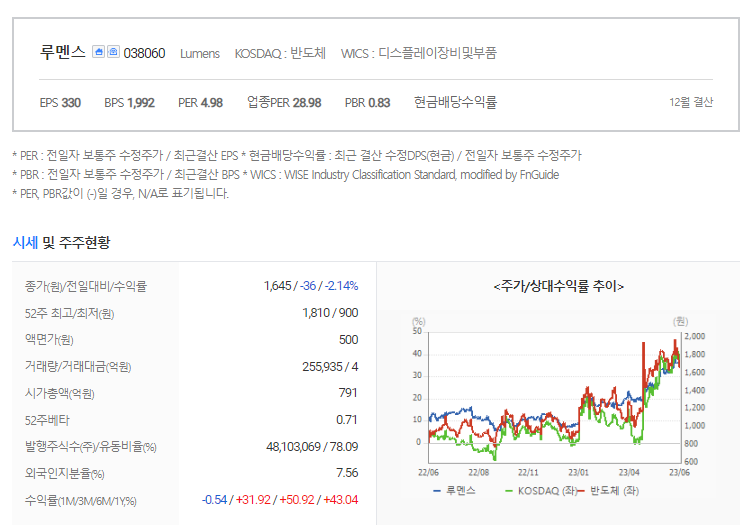Click the 종가/전일대비/수익률 row label
The height and width of the screenshot is (525, 743).
point(86,286)
